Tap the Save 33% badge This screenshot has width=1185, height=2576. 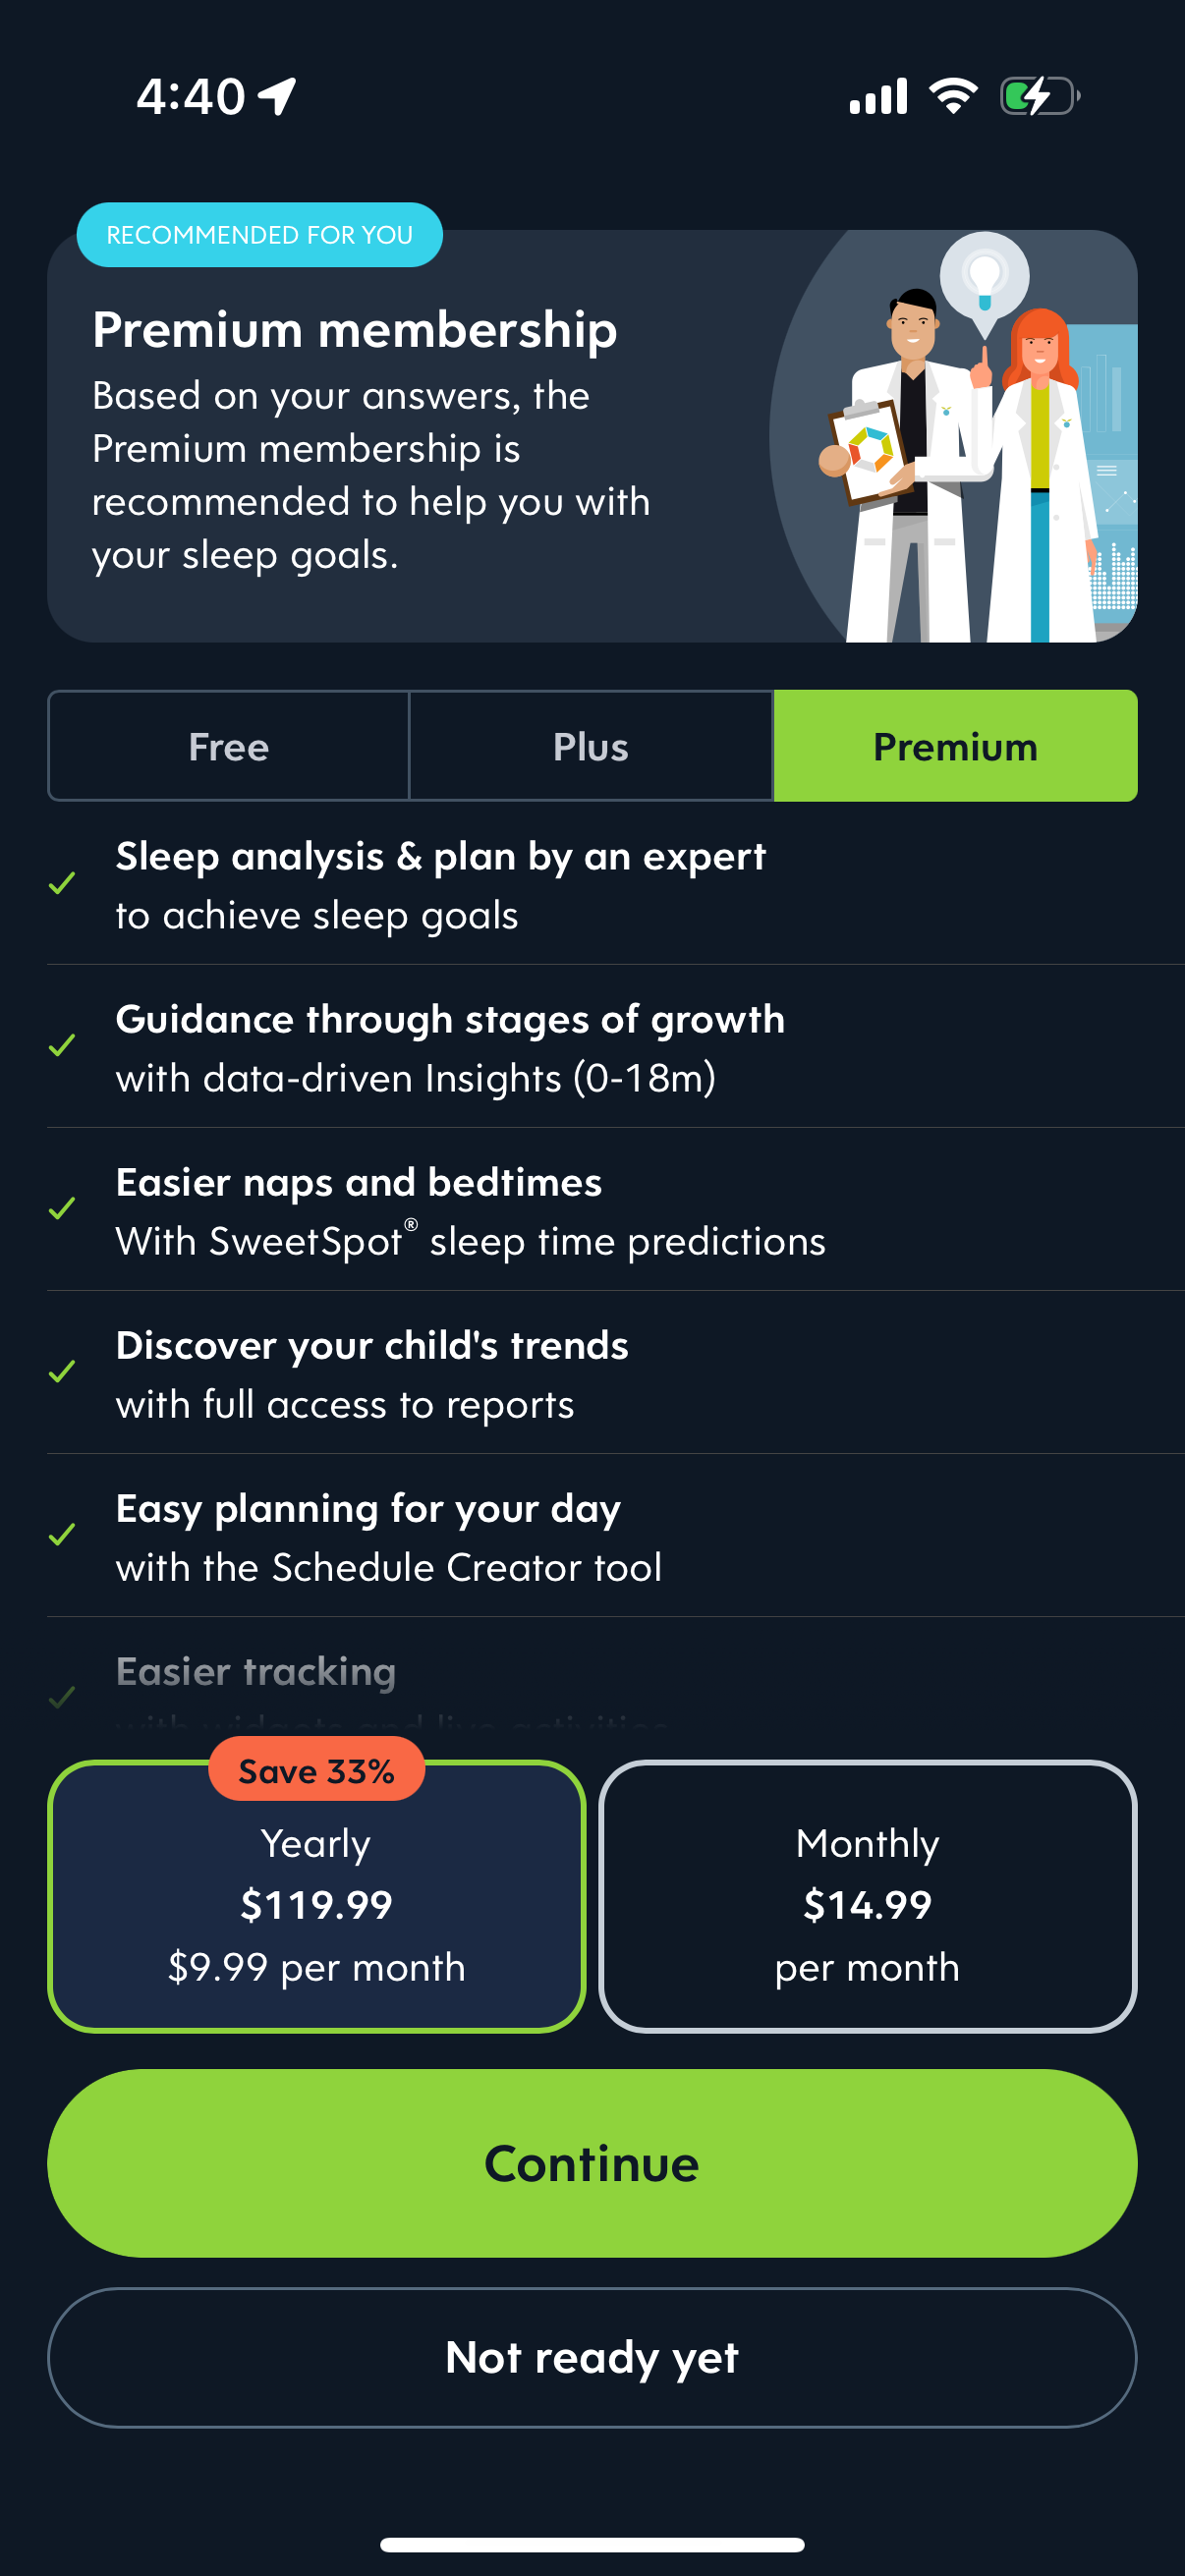pos(316,1771)
